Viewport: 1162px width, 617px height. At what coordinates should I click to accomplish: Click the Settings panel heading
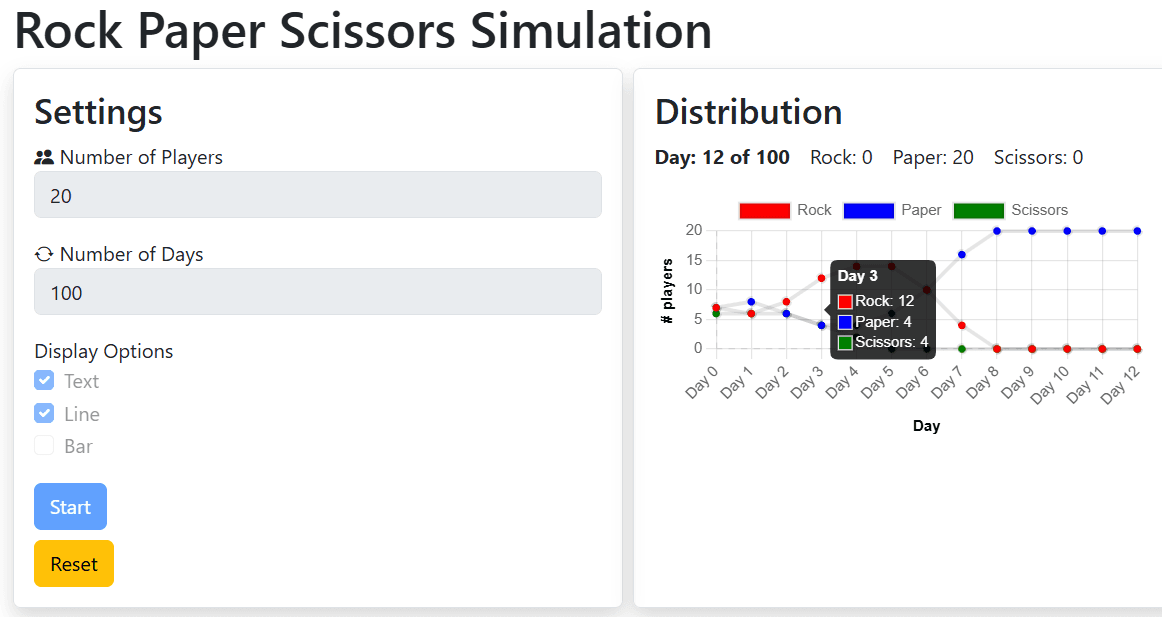coord(98,112)
